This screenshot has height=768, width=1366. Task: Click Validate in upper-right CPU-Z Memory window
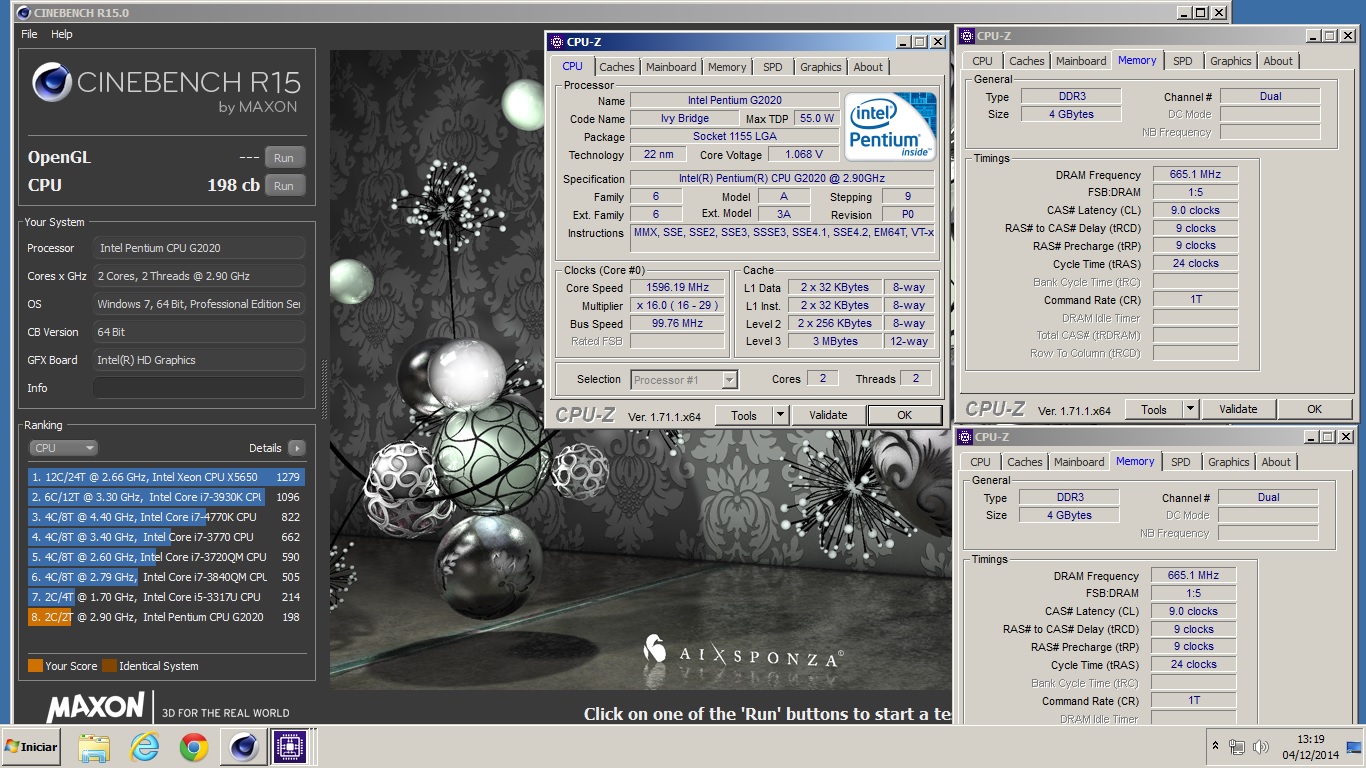pos(1238,409)
